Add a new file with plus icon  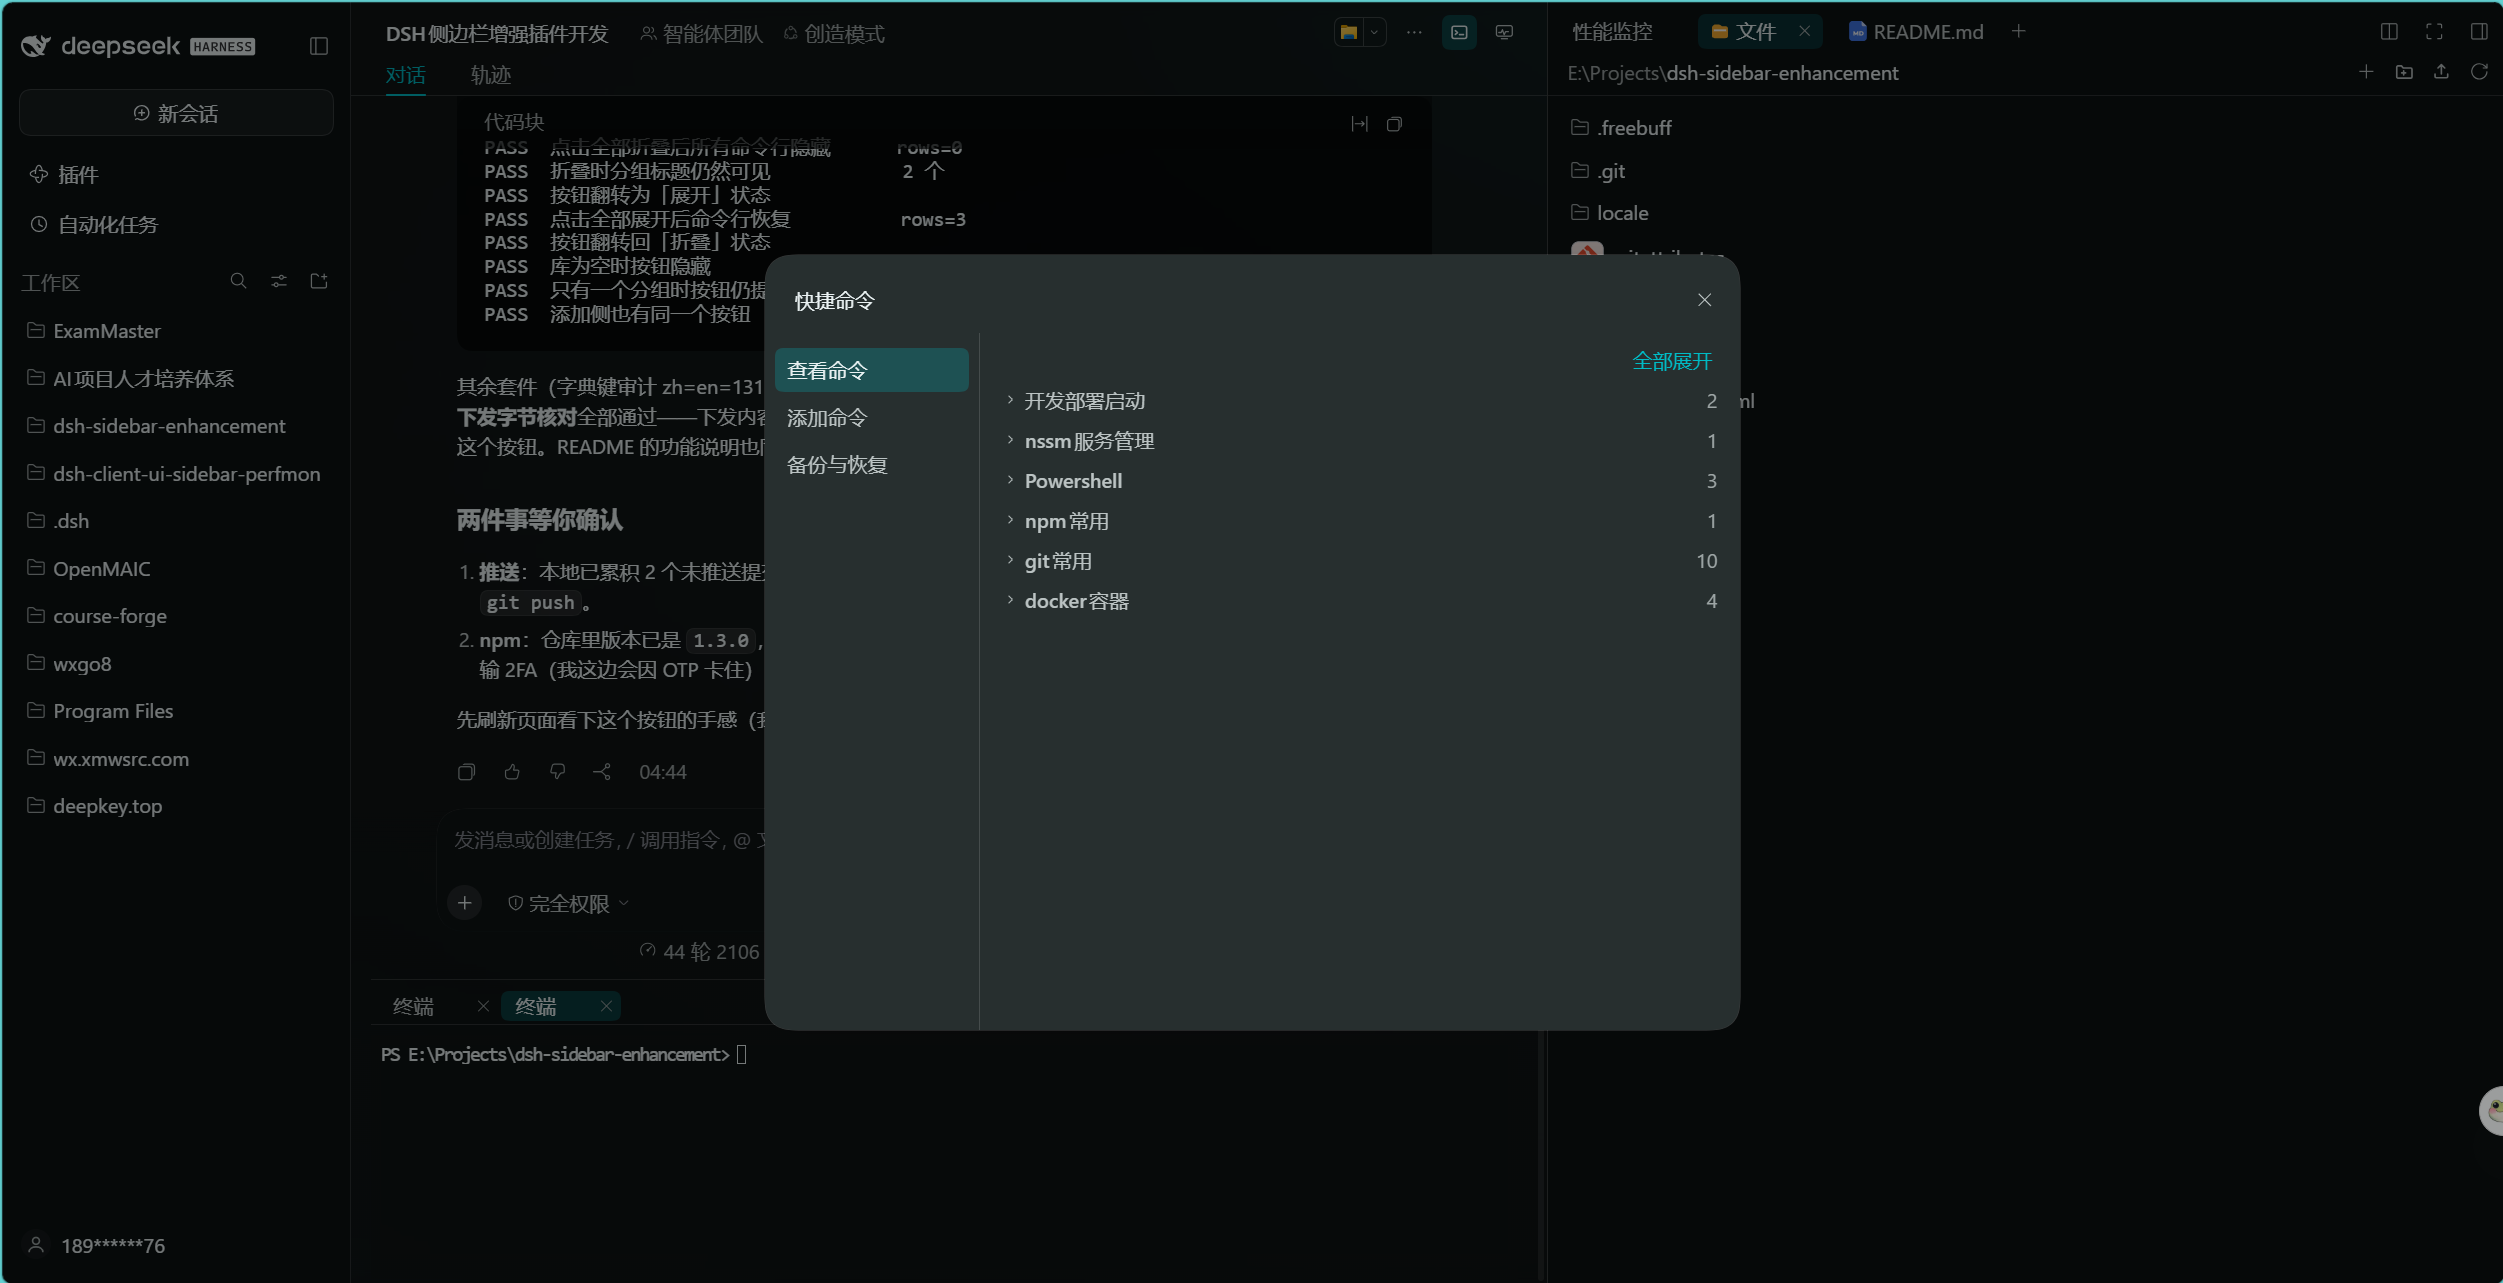pos(2366,72)
